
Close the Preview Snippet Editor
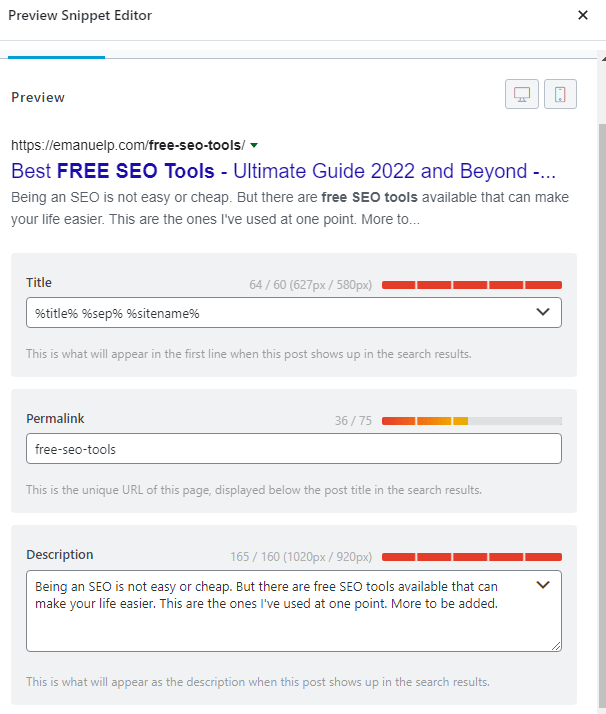[x=583, y=15]
